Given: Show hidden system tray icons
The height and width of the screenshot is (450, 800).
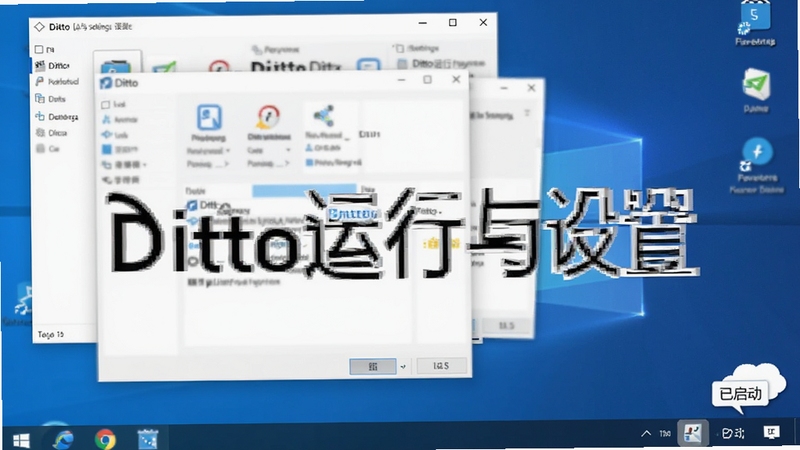Looking at the screenshot, I should [646, 434].
